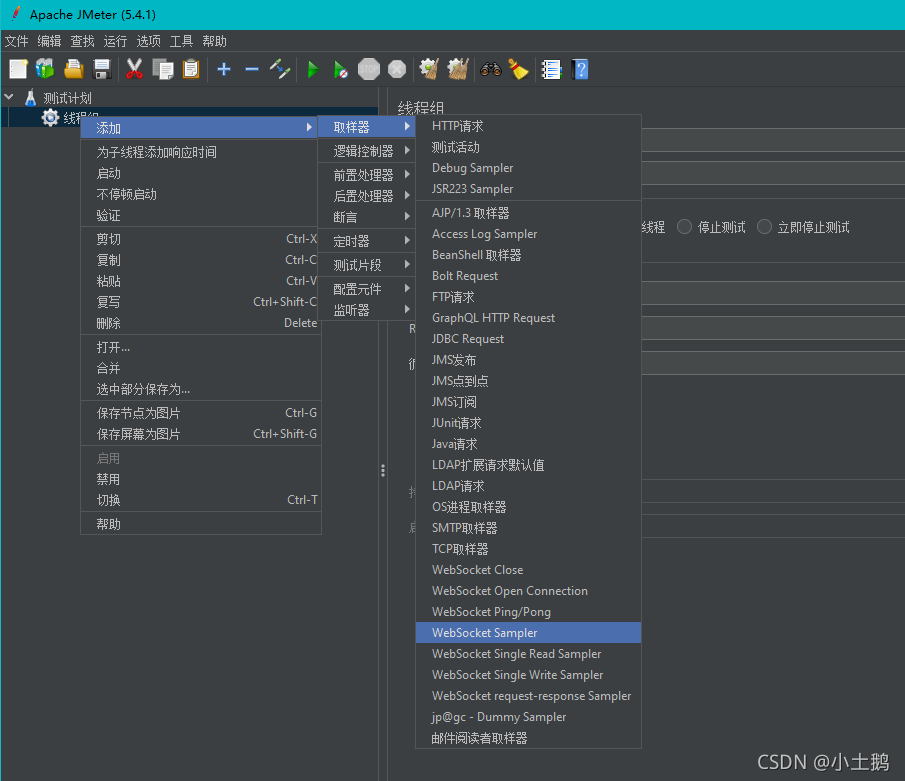Open the 帮助 menu in menu bar
This screenshot has height=781, width=905.
[x=214, y=41]
